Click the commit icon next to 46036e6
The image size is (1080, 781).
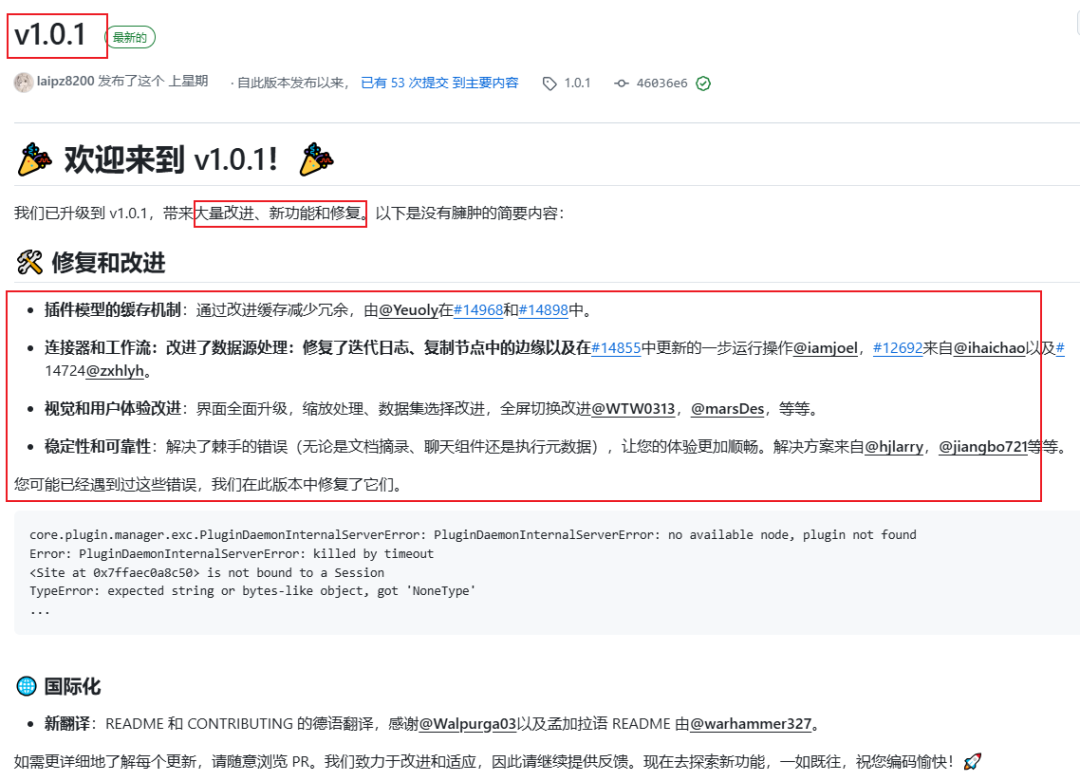[621, 83]
